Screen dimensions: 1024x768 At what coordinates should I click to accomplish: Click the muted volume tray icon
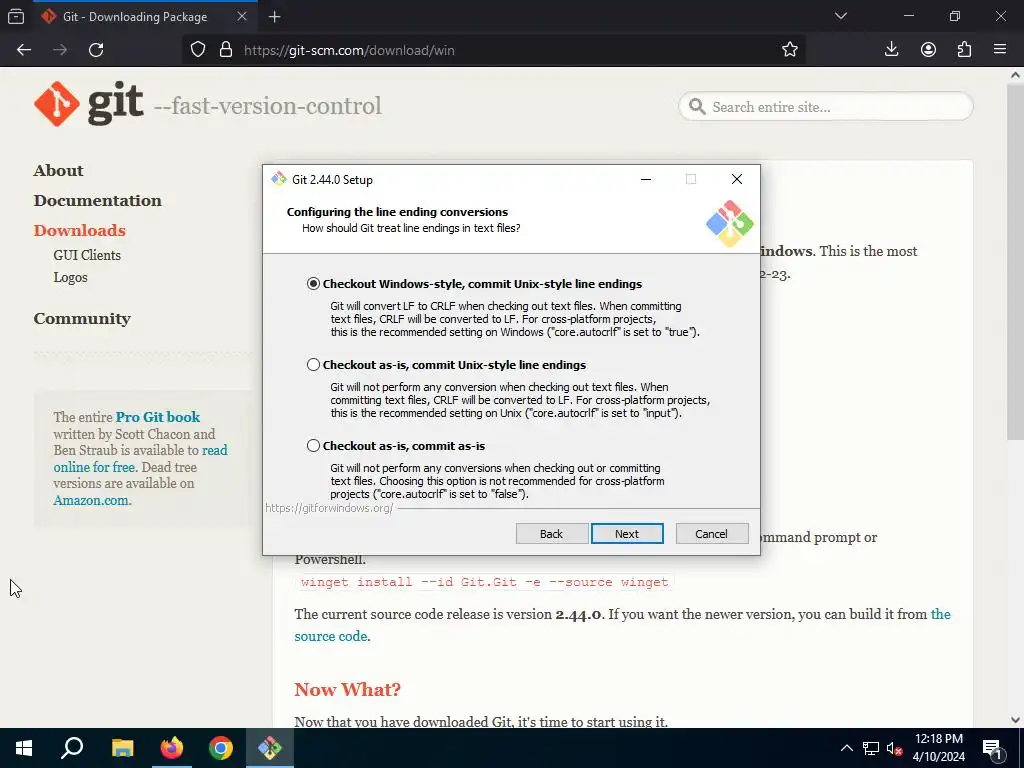894,748
